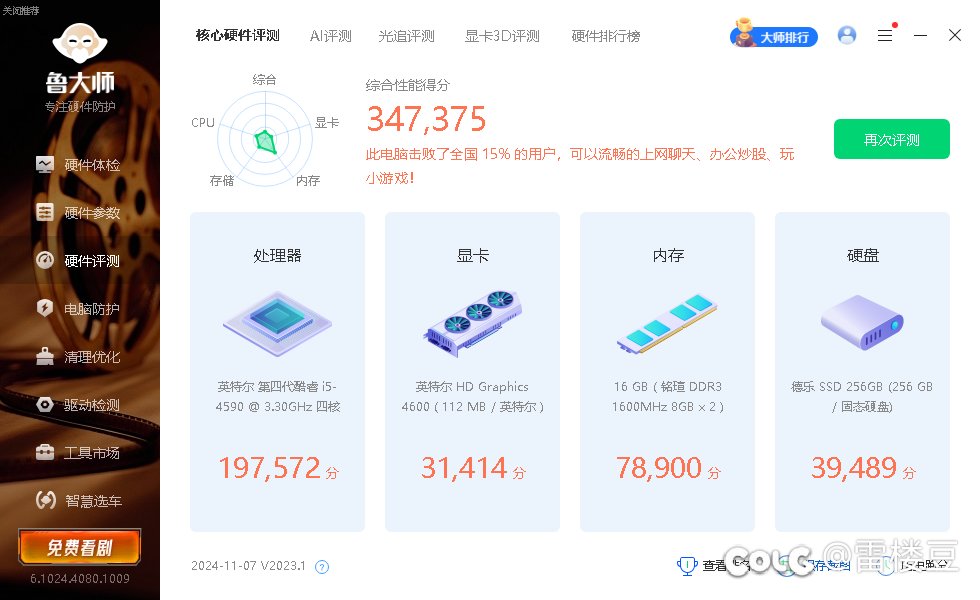Open the 电脑防护 shield icon in sidebar
This screenshot has height=600, width=980.
pyautogui.click(x=45, y=308)
